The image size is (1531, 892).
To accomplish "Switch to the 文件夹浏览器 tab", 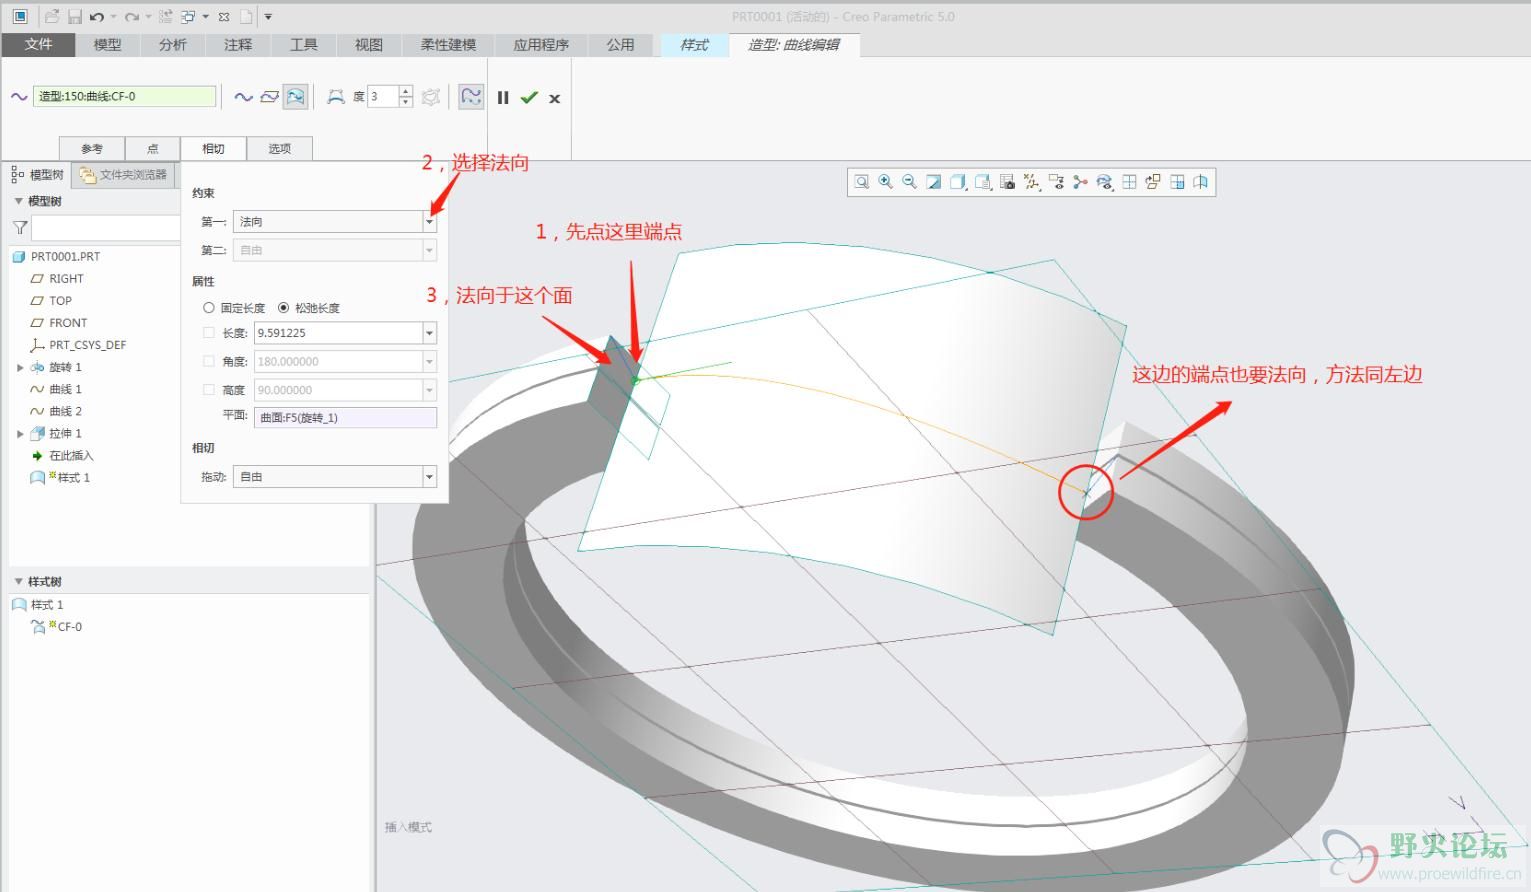I will click(124, 175).
